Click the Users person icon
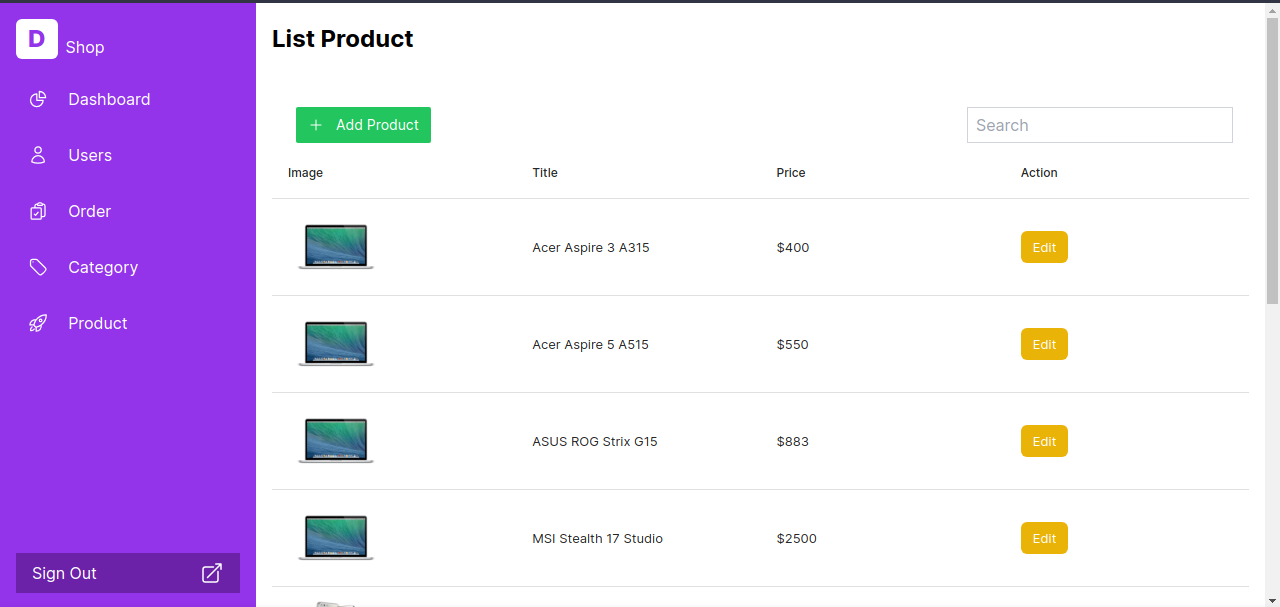1280x607 pixels. [x=38, y=155]
